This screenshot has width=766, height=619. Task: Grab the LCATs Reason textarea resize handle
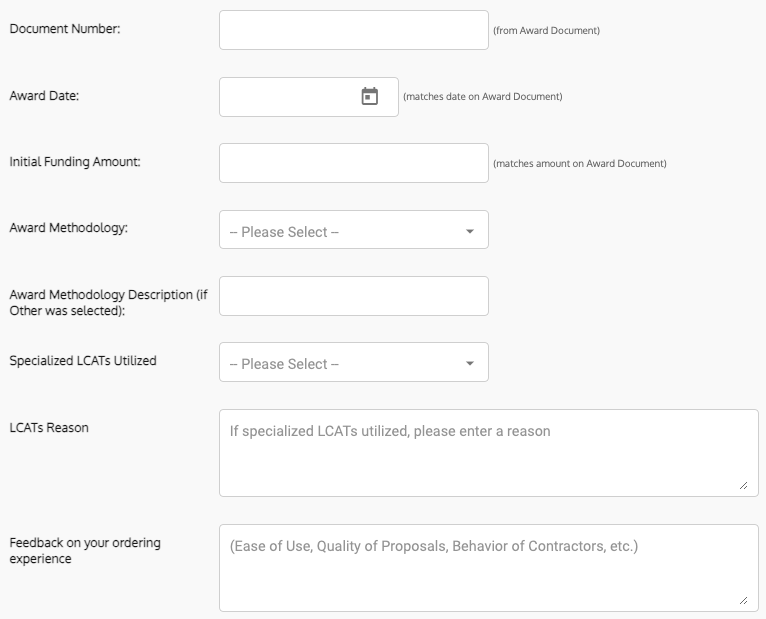tap(744, 485)
